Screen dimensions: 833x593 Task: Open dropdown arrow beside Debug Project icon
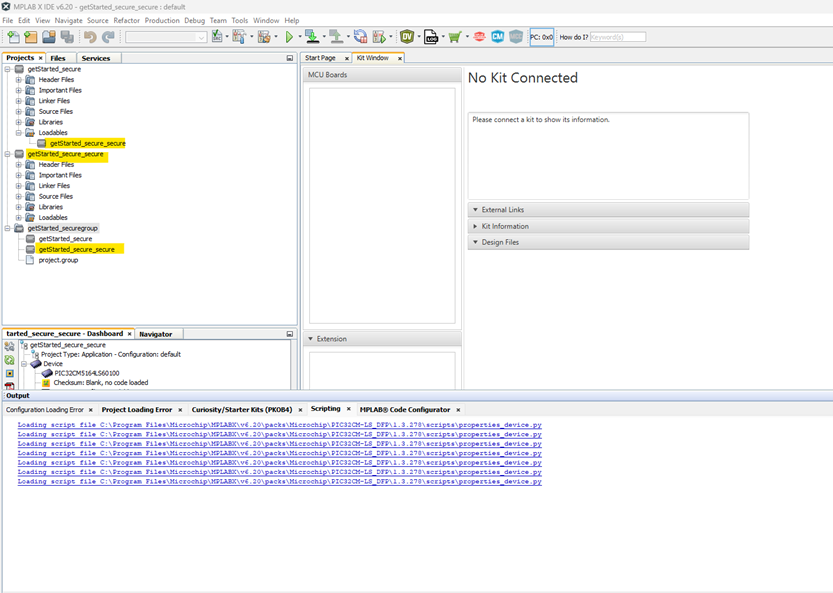click(391, 37)
